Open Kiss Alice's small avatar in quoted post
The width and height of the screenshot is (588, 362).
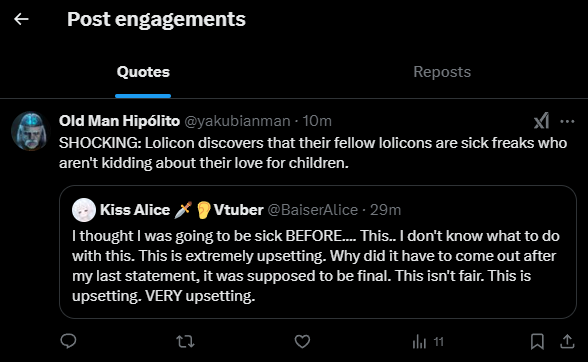[x=84, y=210]
